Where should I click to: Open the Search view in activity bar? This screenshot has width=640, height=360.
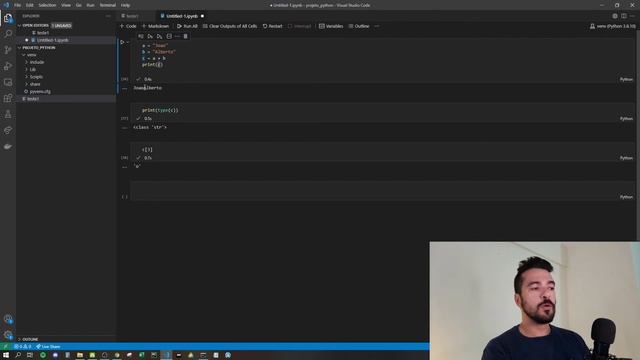(8, 34)
